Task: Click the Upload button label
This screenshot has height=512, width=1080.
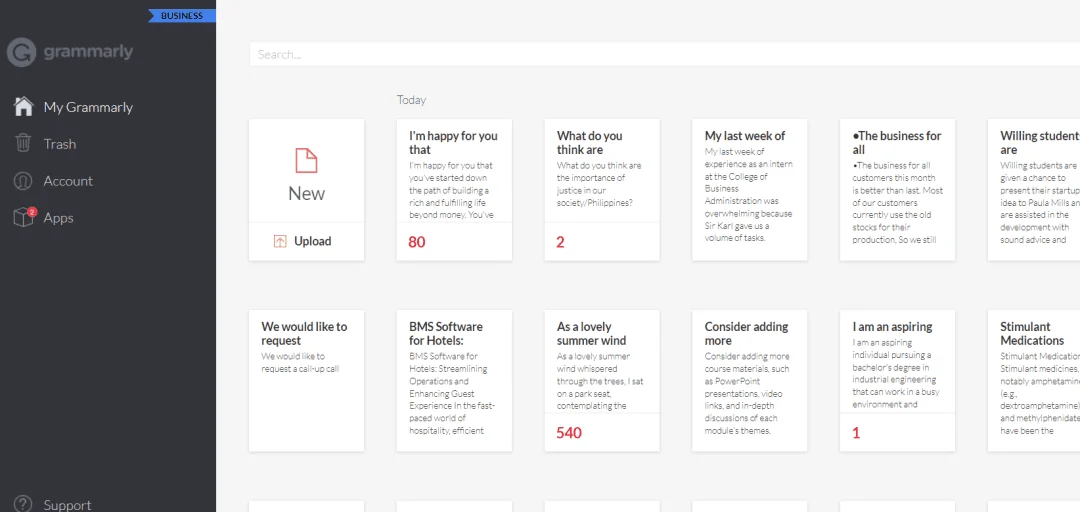Action: tap(313, 241)
